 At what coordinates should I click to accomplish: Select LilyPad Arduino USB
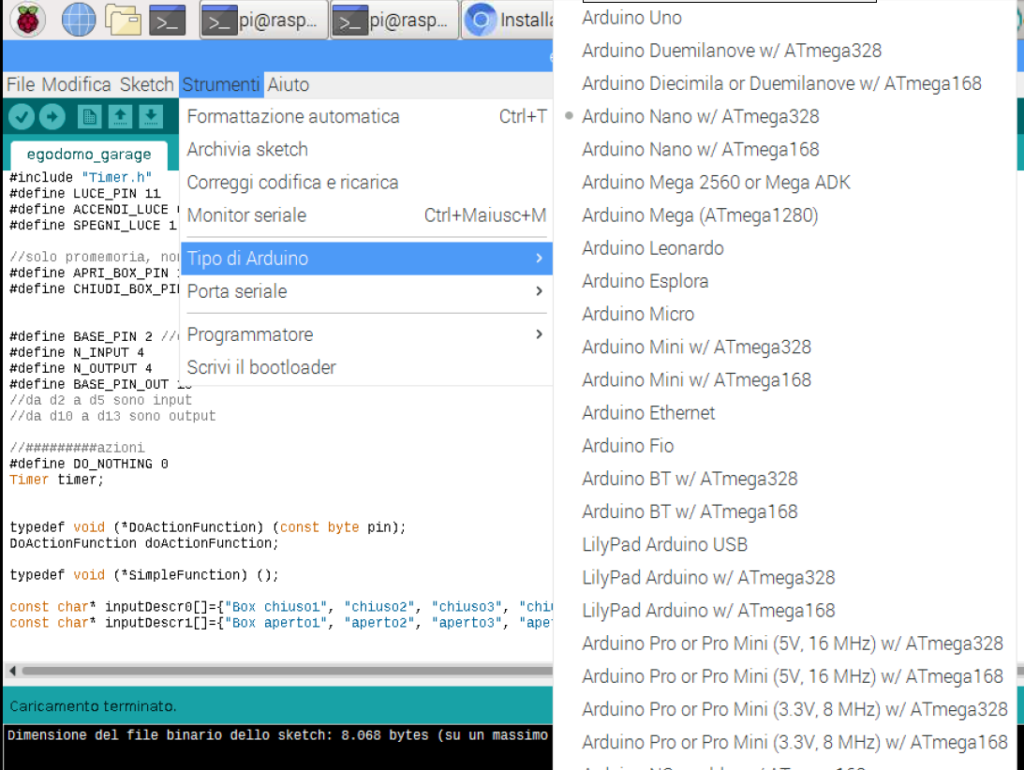coord(785,545)
